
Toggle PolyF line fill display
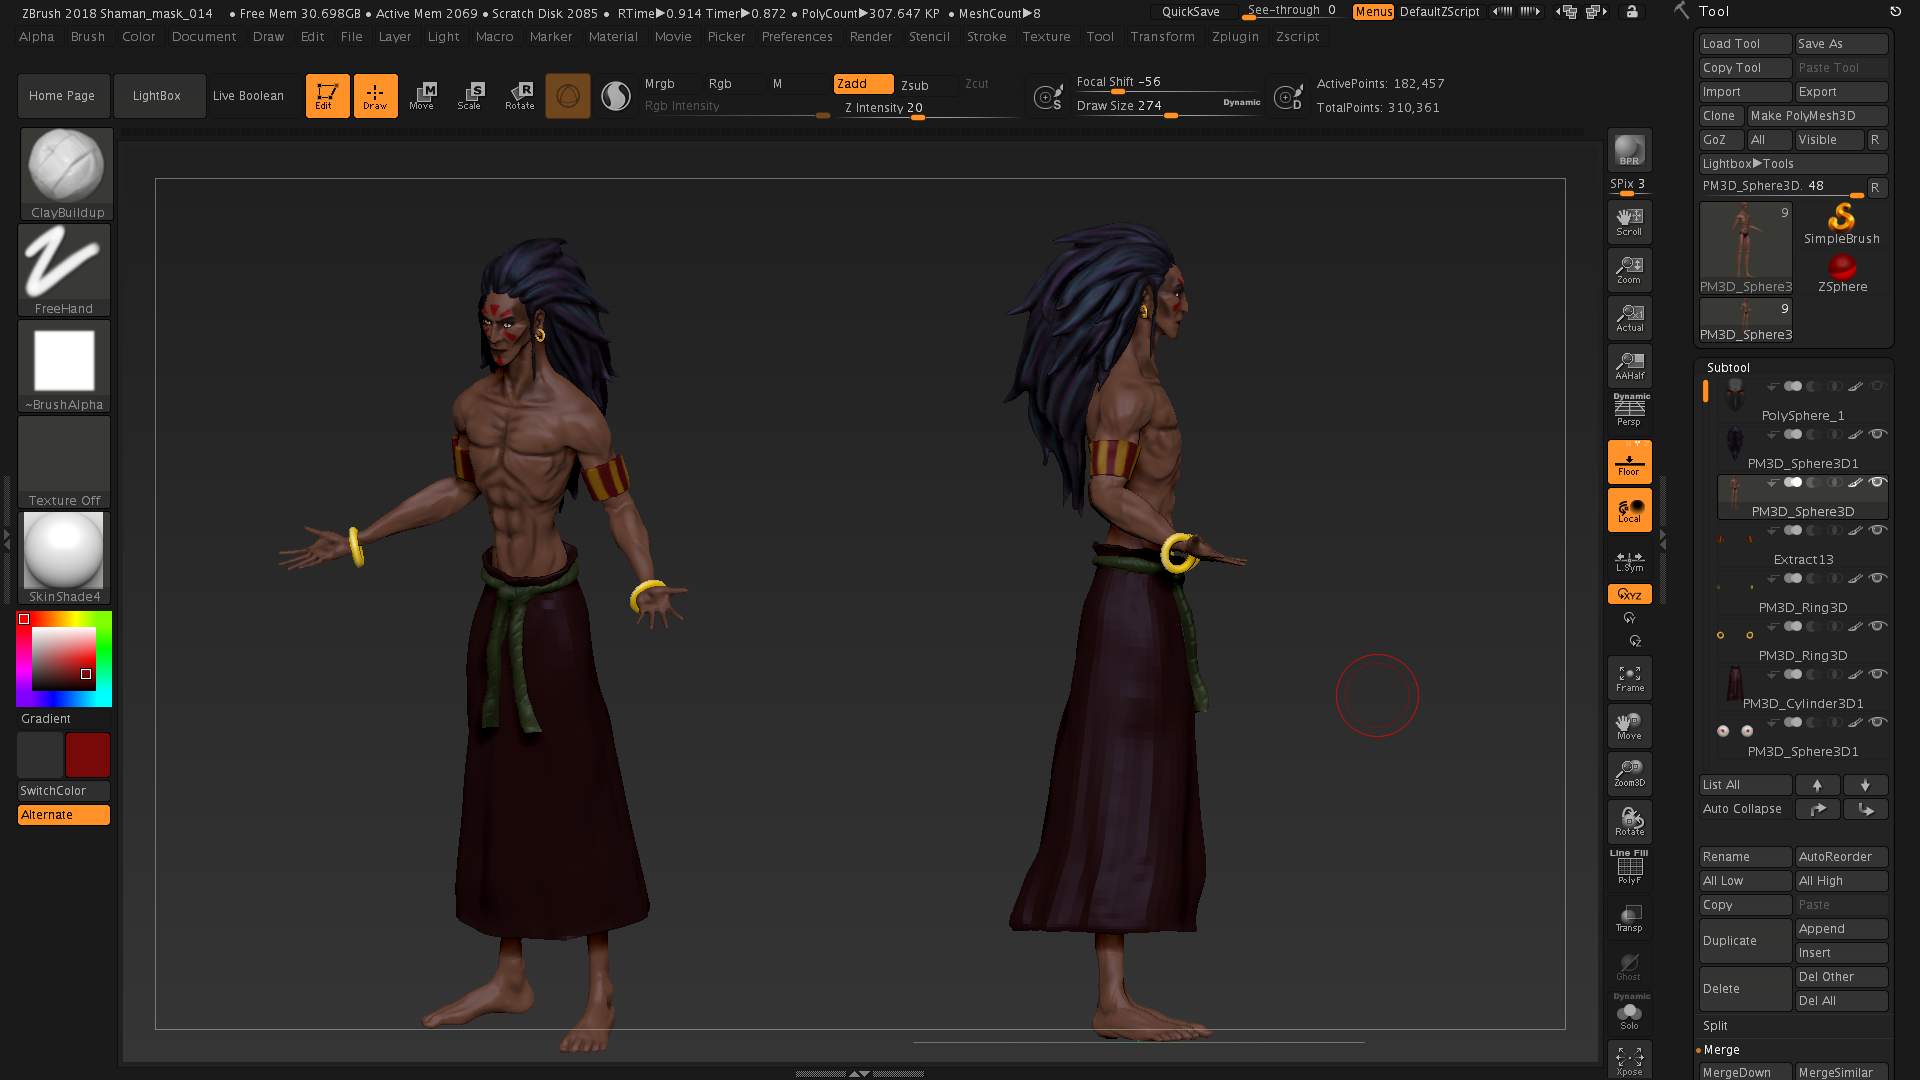pos(1629,867)
